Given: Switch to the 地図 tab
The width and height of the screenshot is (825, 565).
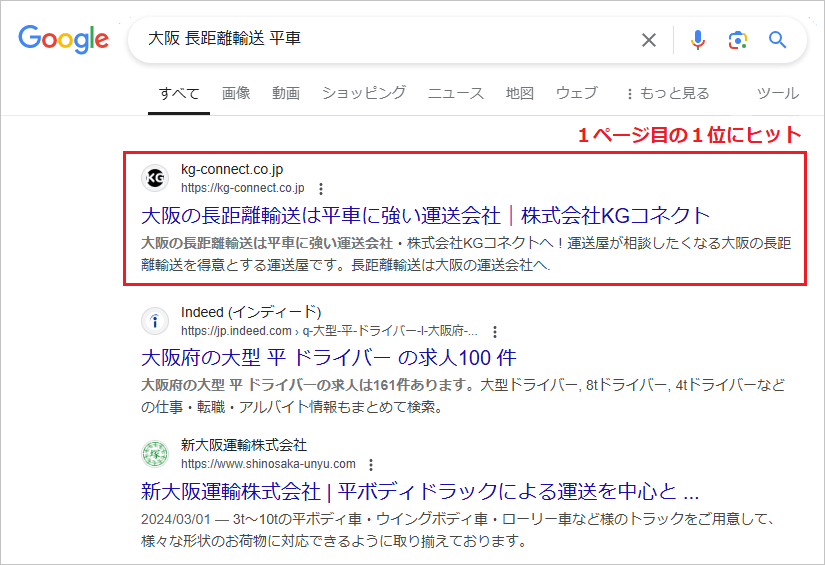Looking at the screenshot, I should click(x=520, y=93).
